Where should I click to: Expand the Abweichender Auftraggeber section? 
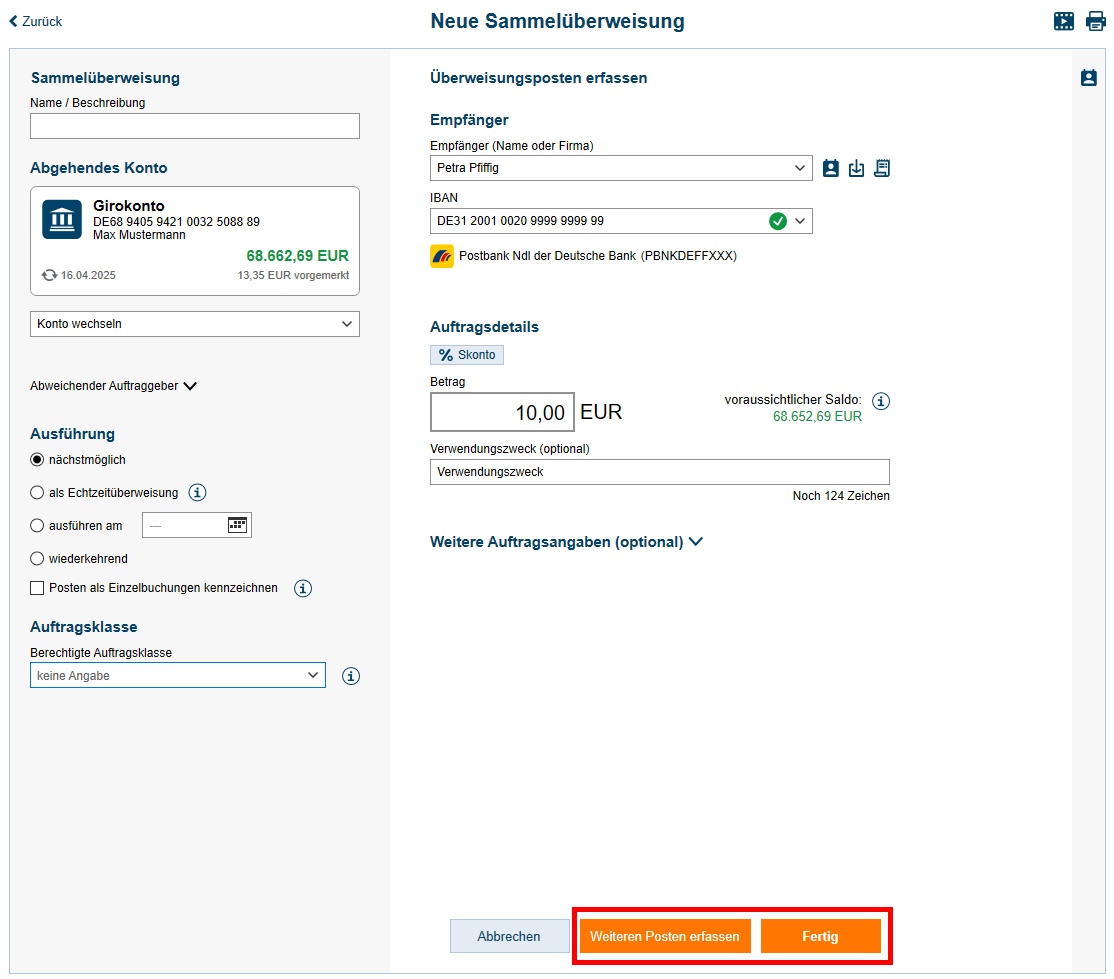click(113, 388)
